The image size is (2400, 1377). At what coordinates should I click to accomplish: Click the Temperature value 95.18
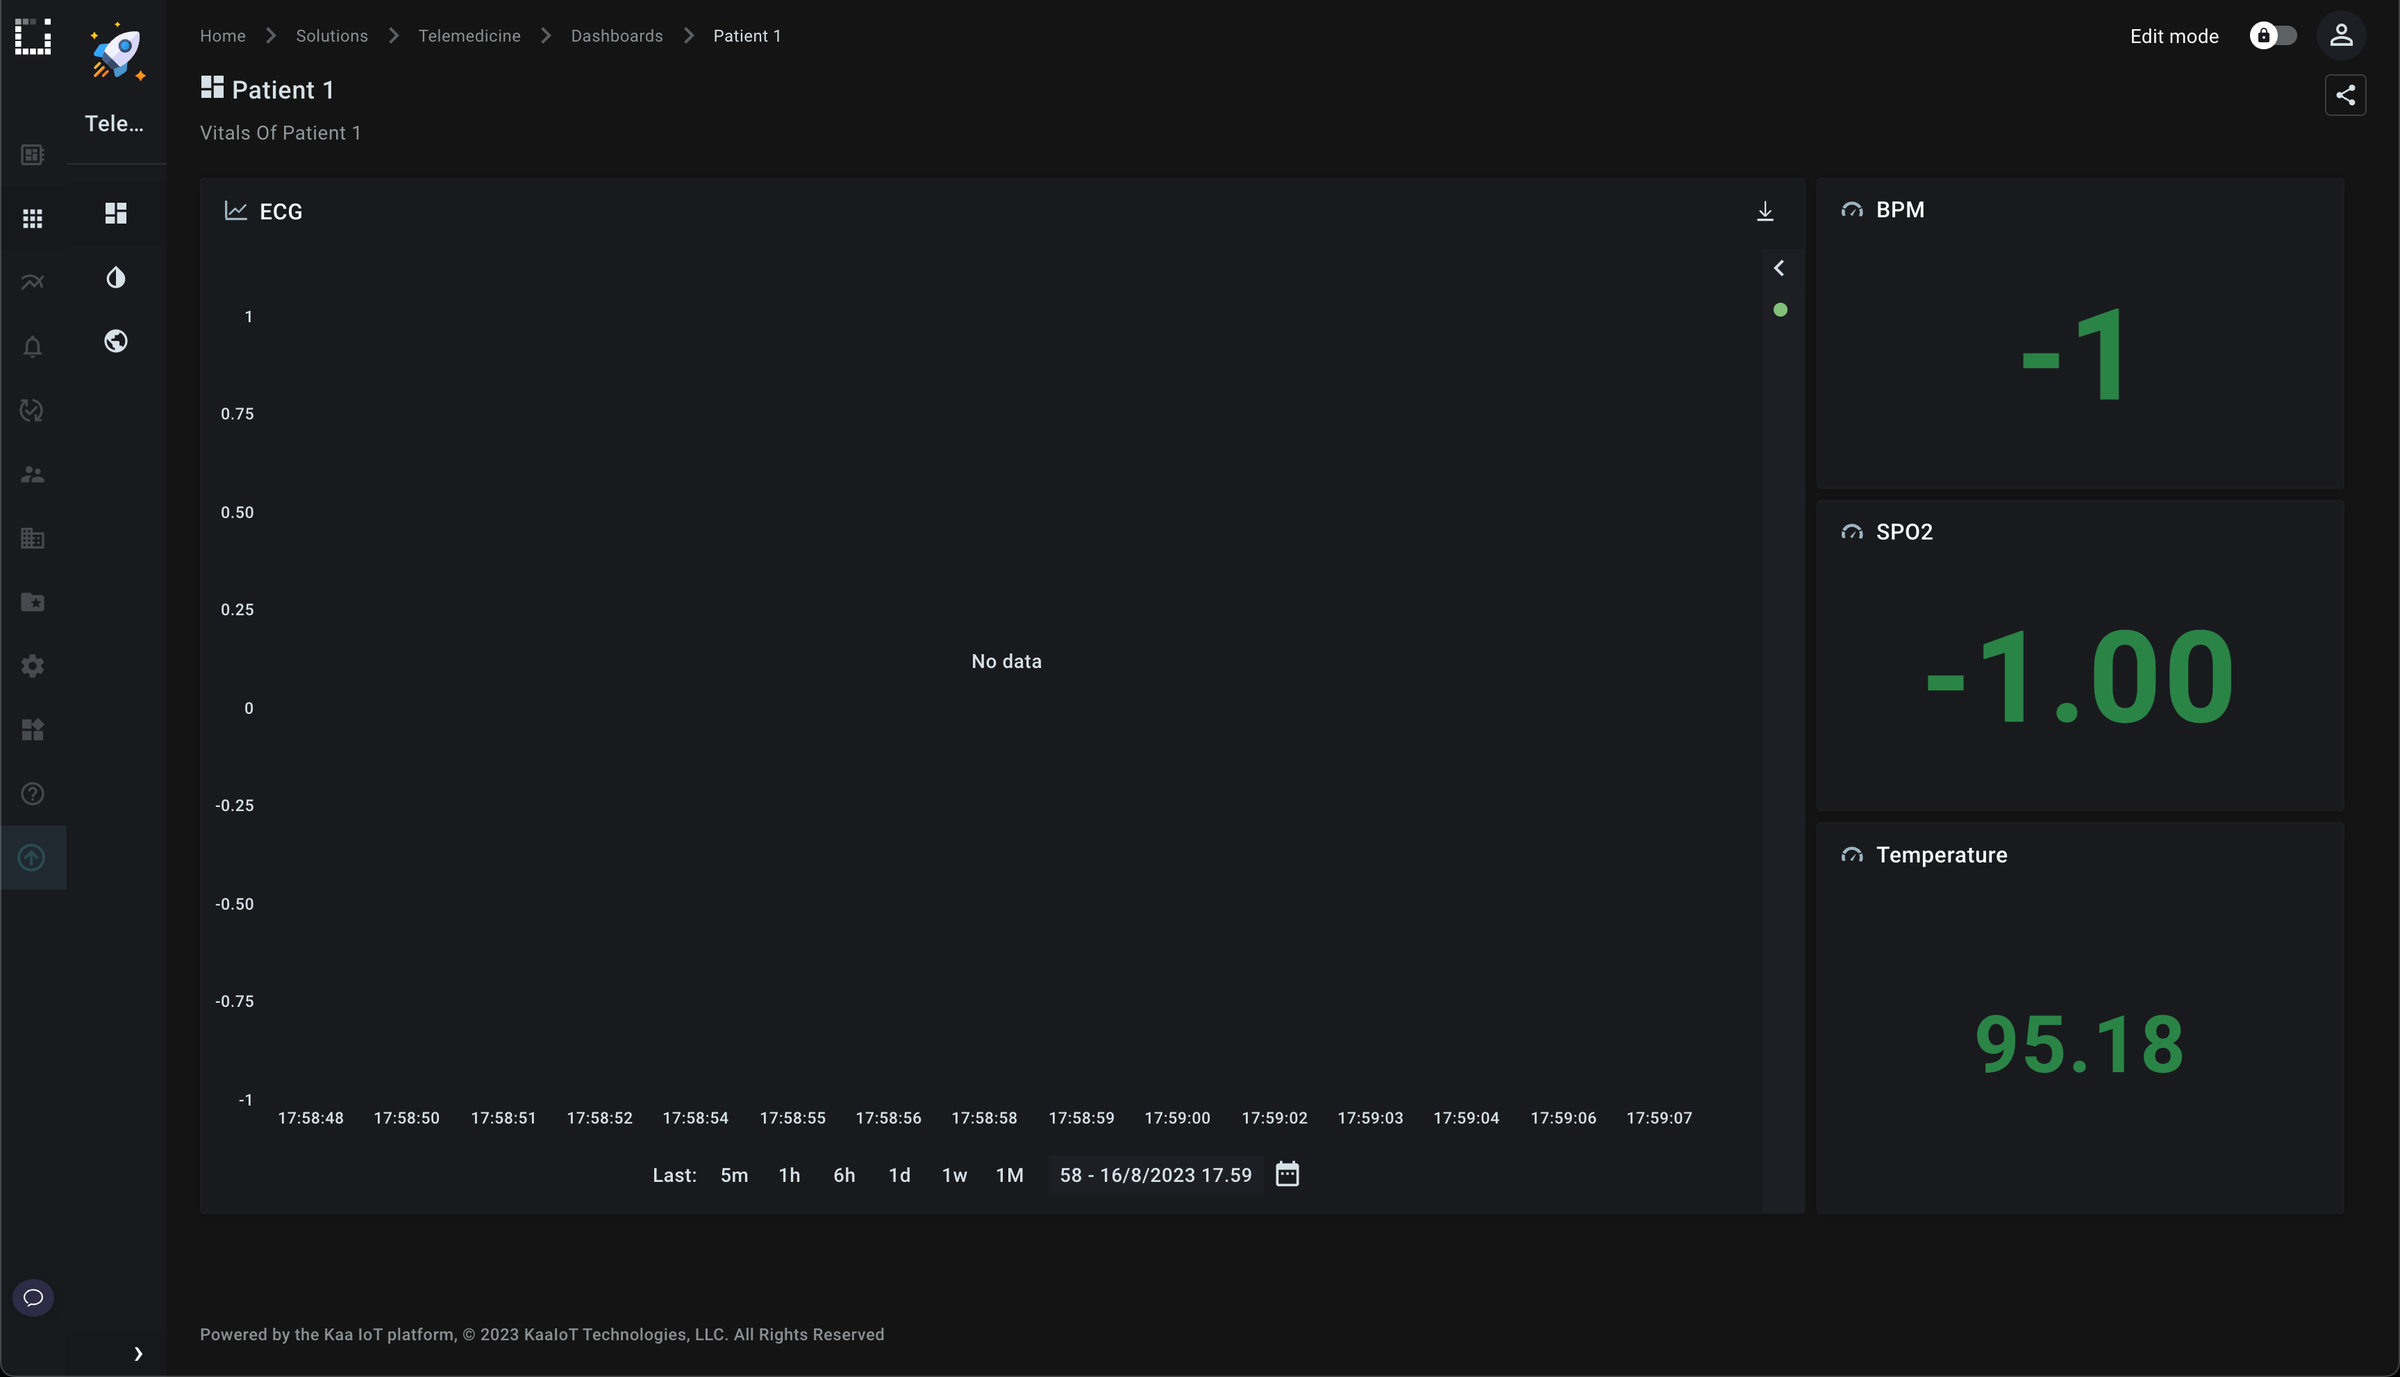[x=2079, y=1044]
